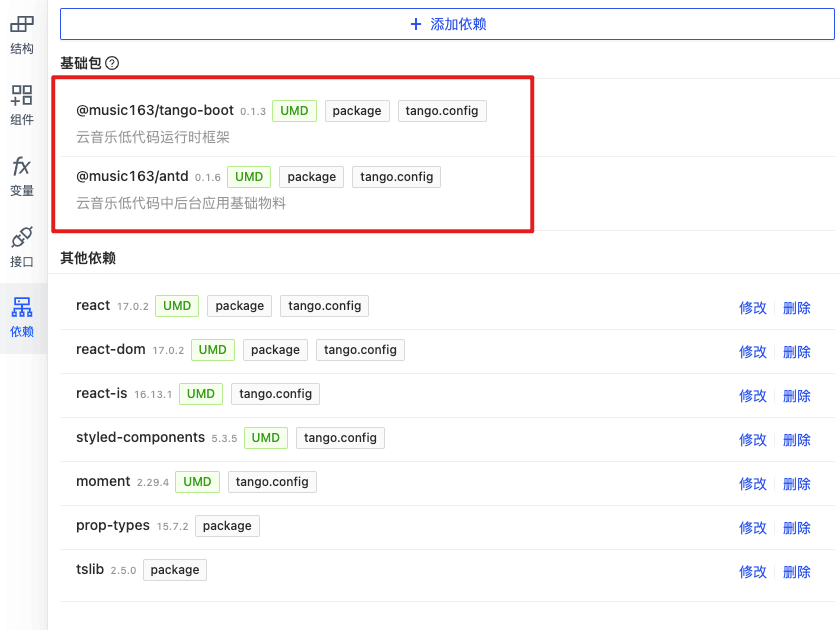Click the UMD tag of @music163/tango-boot
This screenshot has height=630, width=840.
294,111
